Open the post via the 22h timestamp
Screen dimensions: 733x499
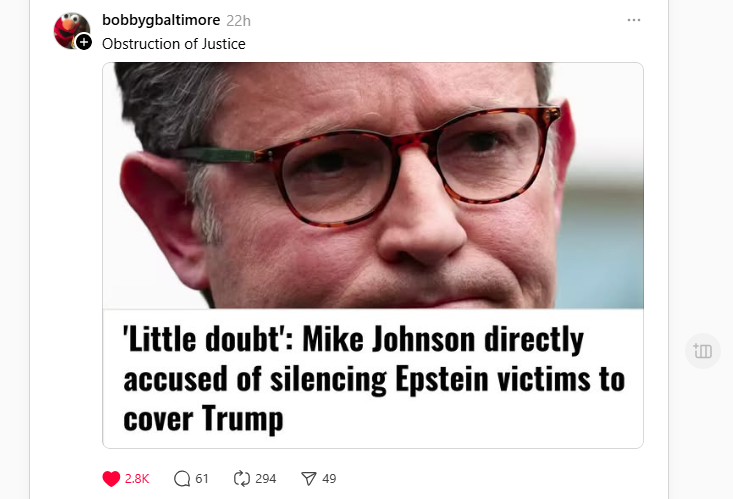coord(238,21)
